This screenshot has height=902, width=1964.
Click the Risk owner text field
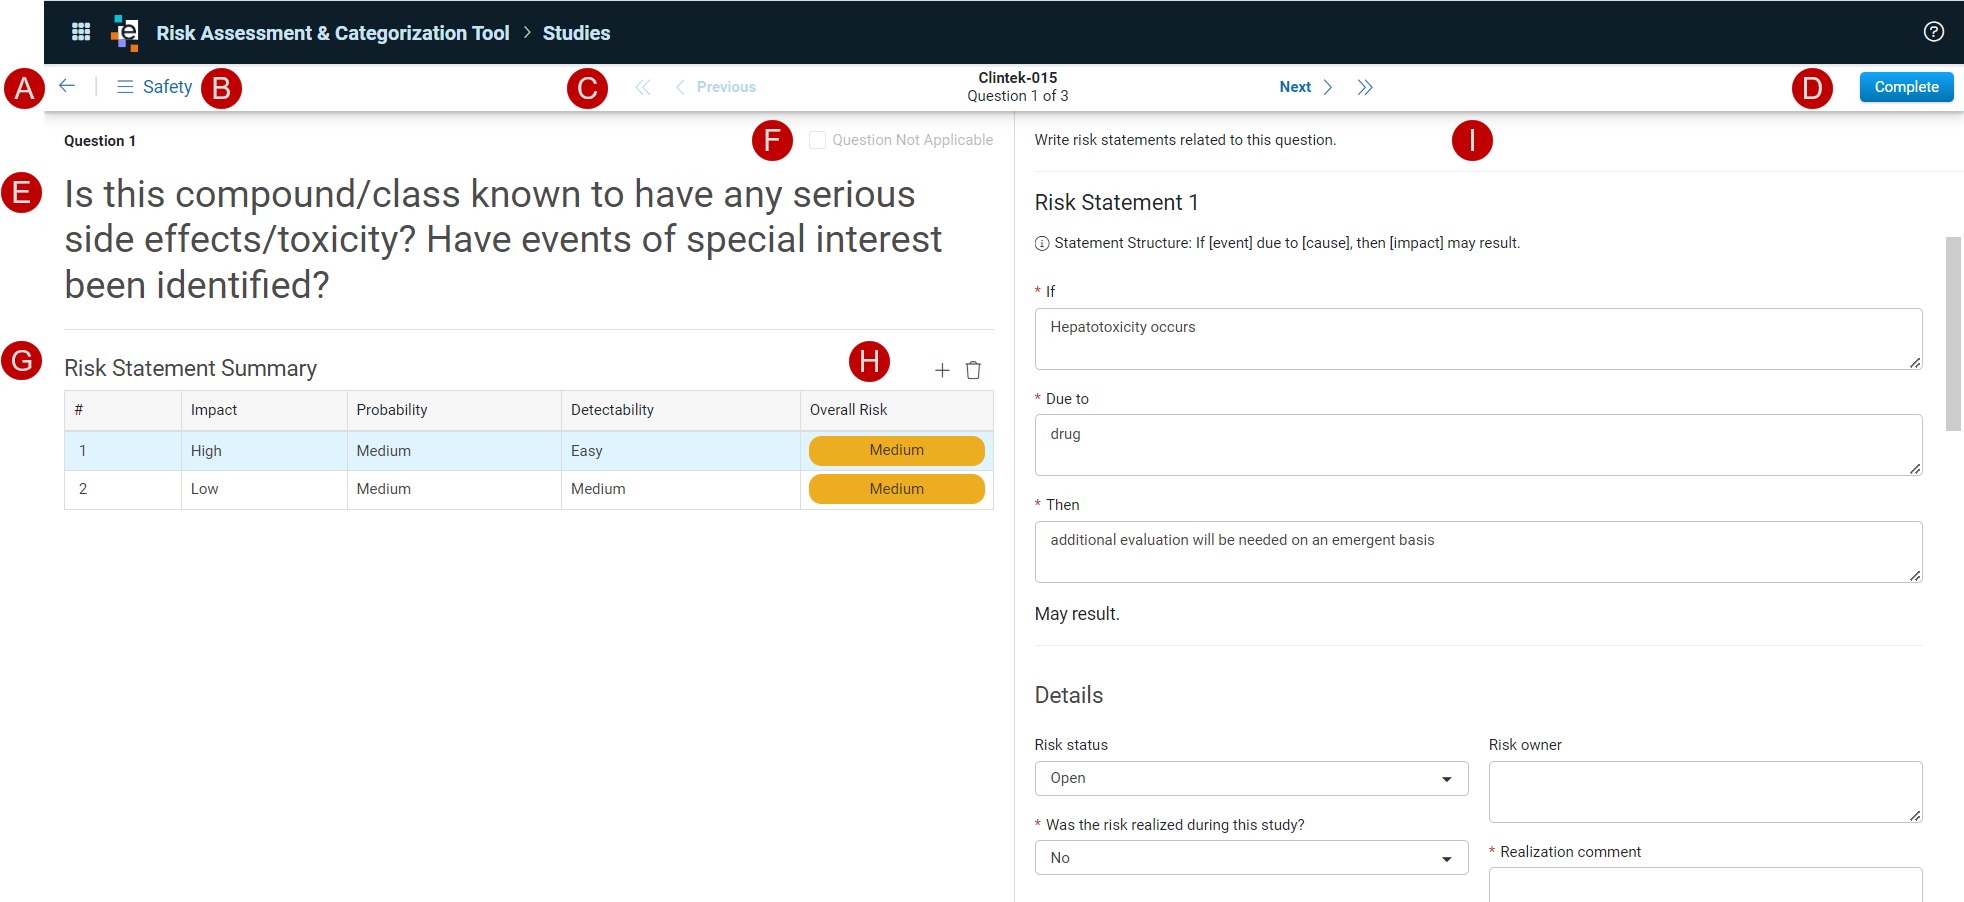pyautogui.click(x=1705, y=792)
